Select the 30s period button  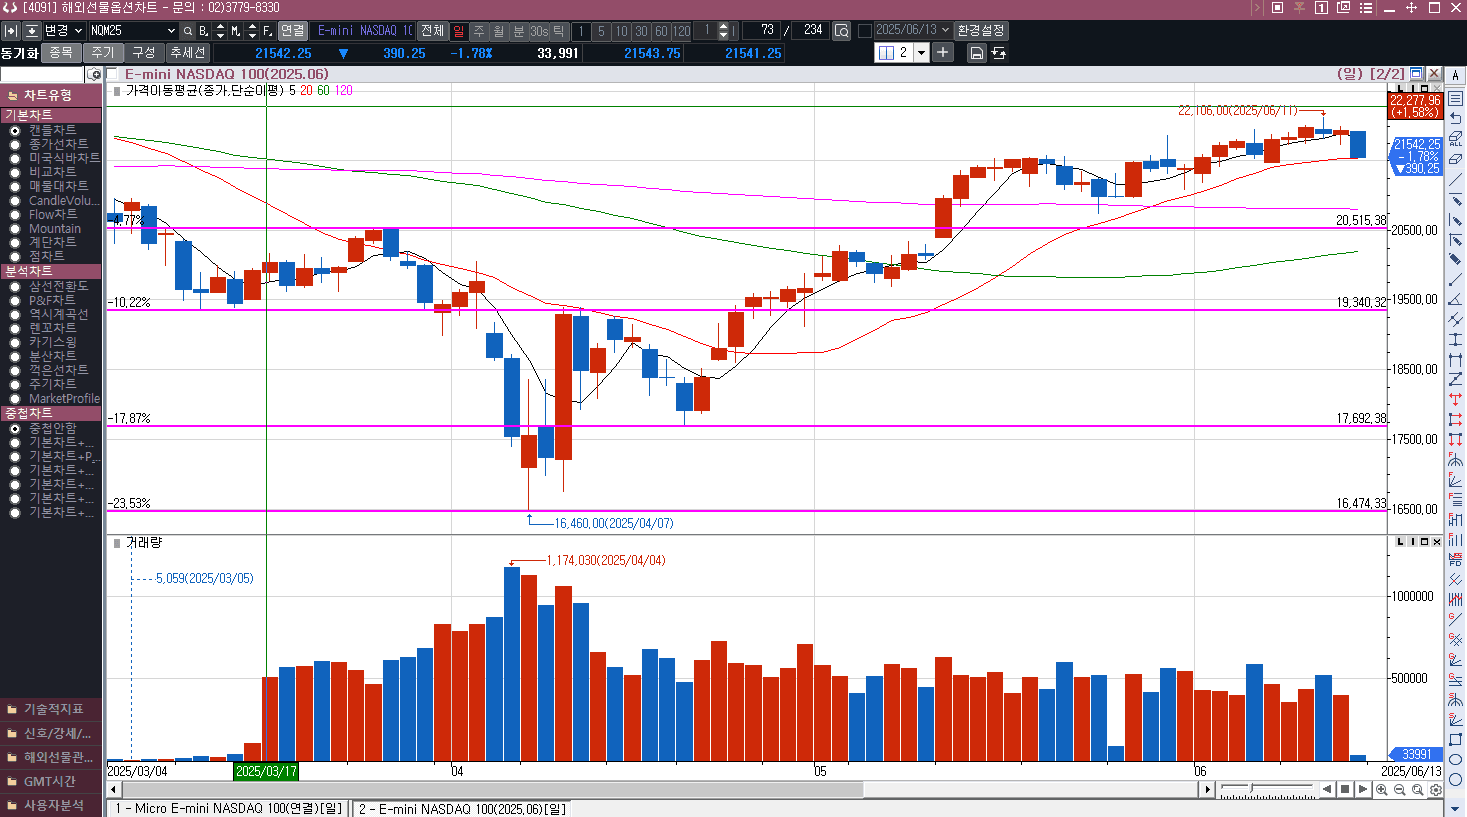tap(539, 31)
